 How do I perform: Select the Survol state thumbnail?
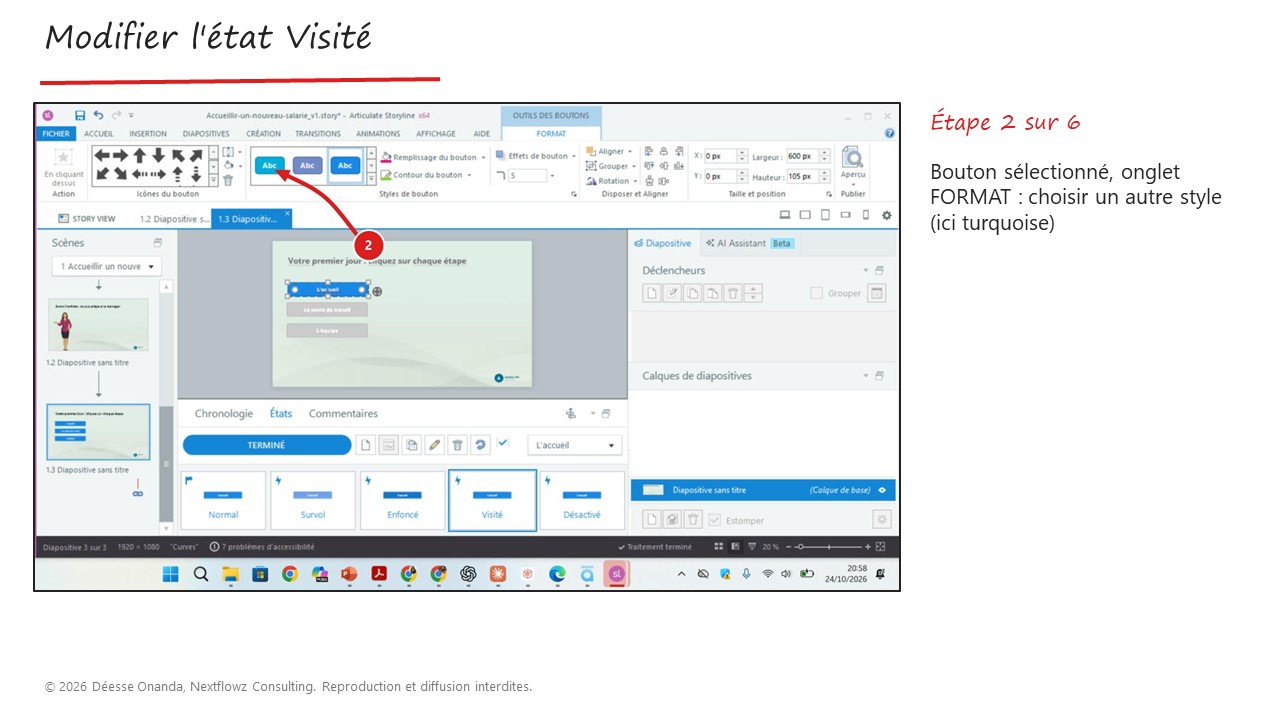coord(313,500)
